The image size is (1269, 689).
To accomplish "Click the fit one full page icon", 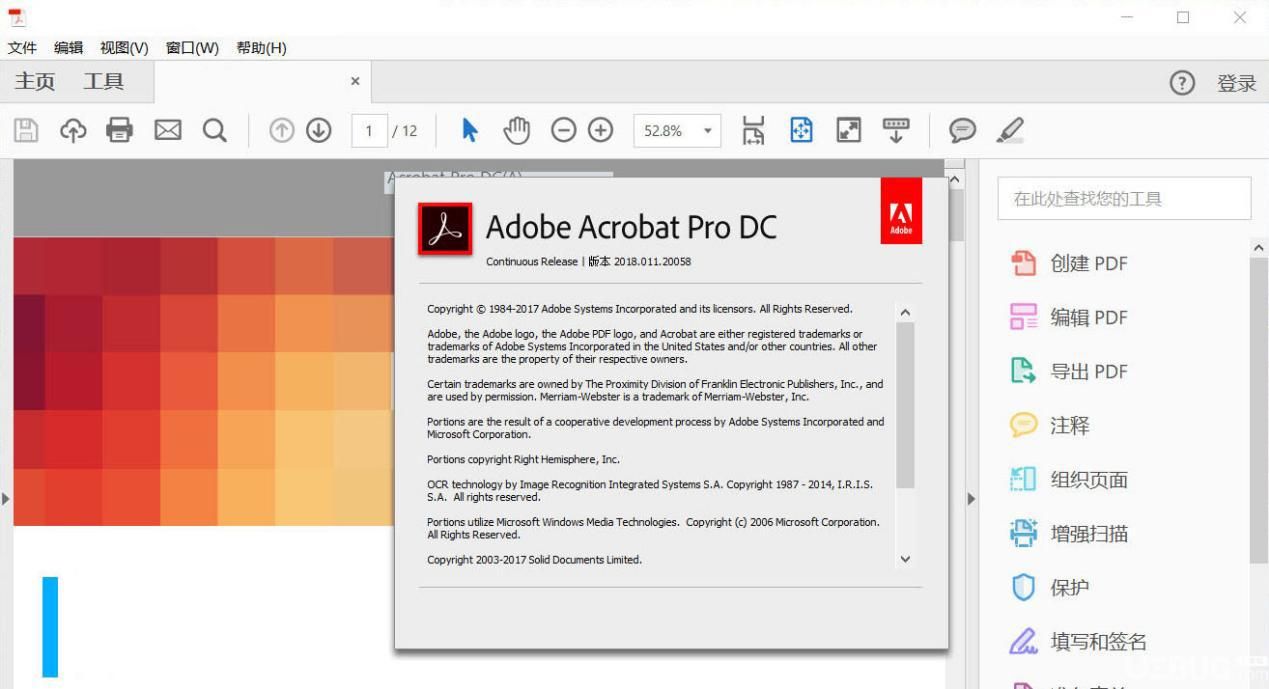I will click(x=801, y=130).
